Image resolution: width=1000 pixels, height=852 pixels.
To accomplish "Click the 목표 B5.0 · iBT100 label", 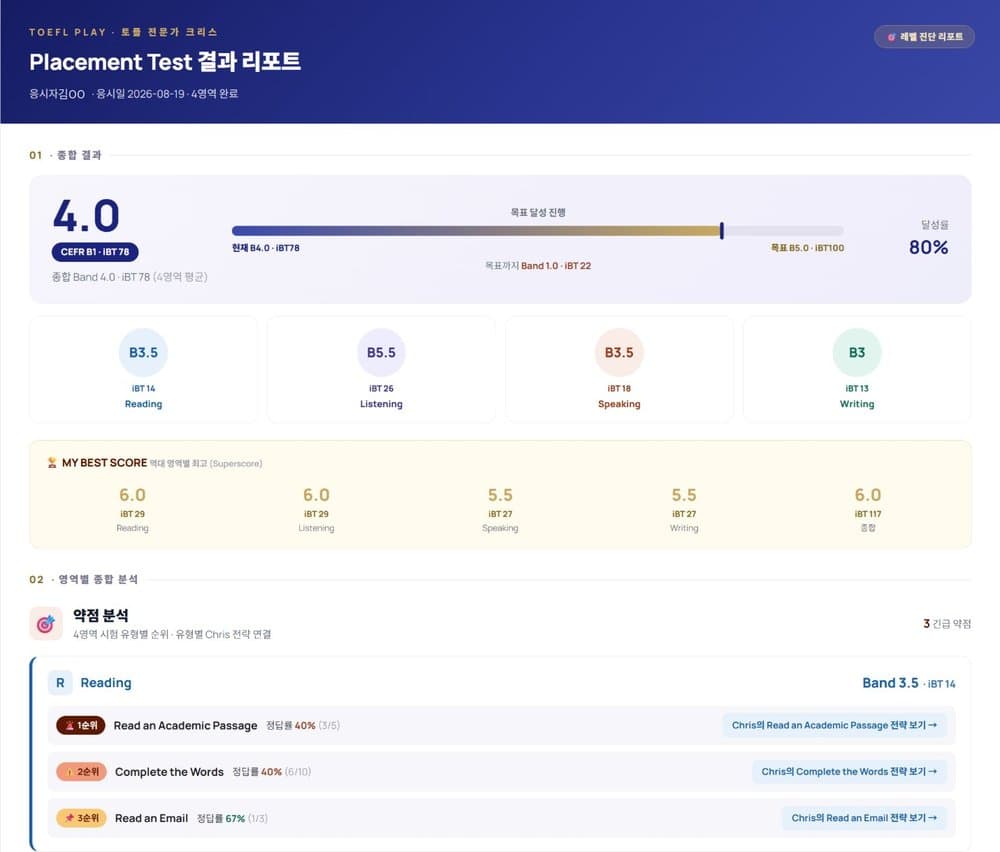I will (x=807, y=248).
